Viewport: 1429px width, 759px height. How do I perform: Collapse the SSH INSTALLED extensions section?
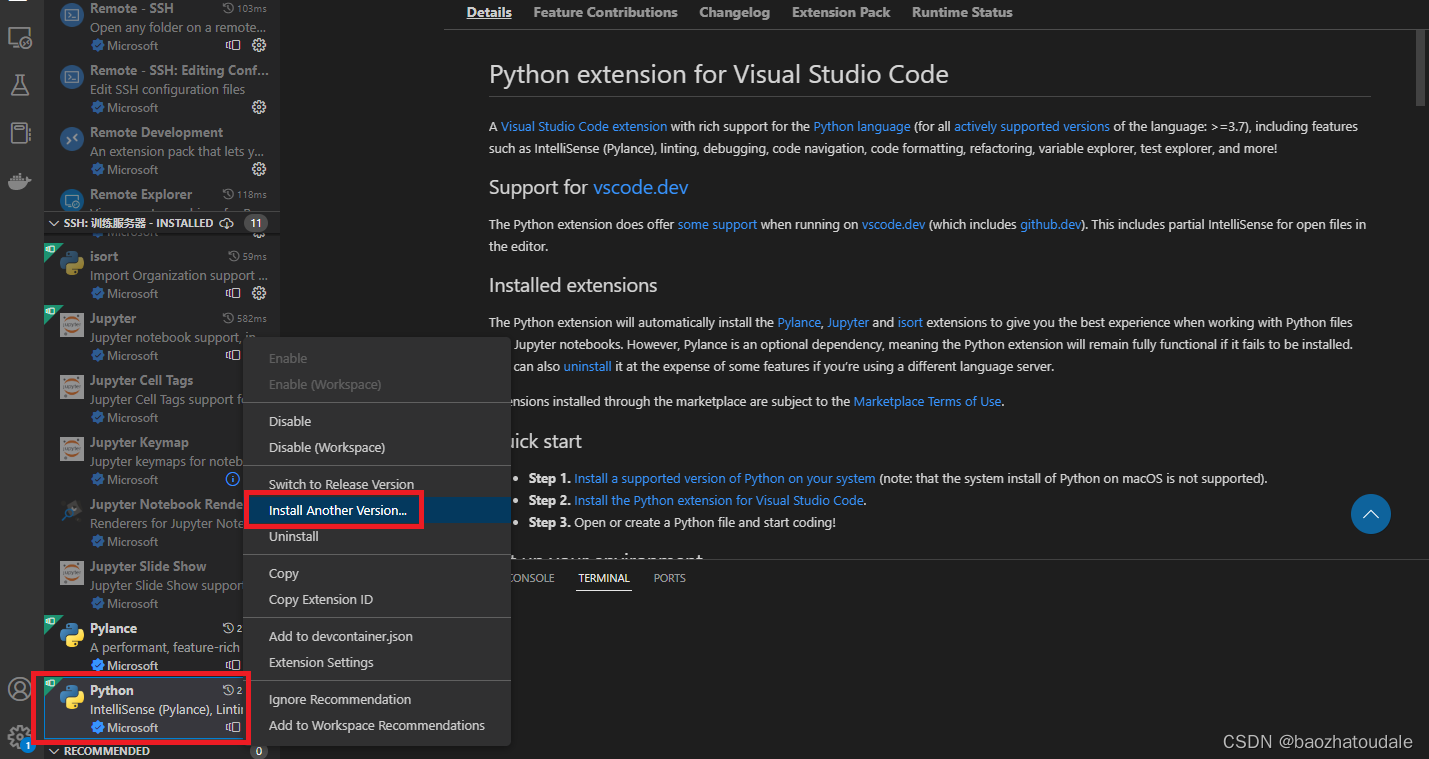click(x=54, y=223)
